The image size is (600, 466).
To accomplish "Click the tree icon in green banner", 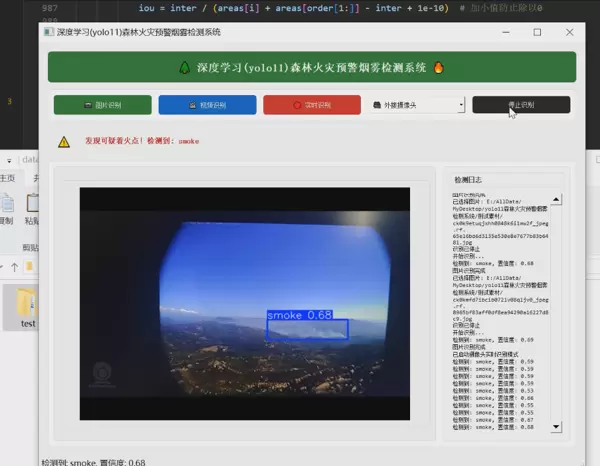I will 184,68.
